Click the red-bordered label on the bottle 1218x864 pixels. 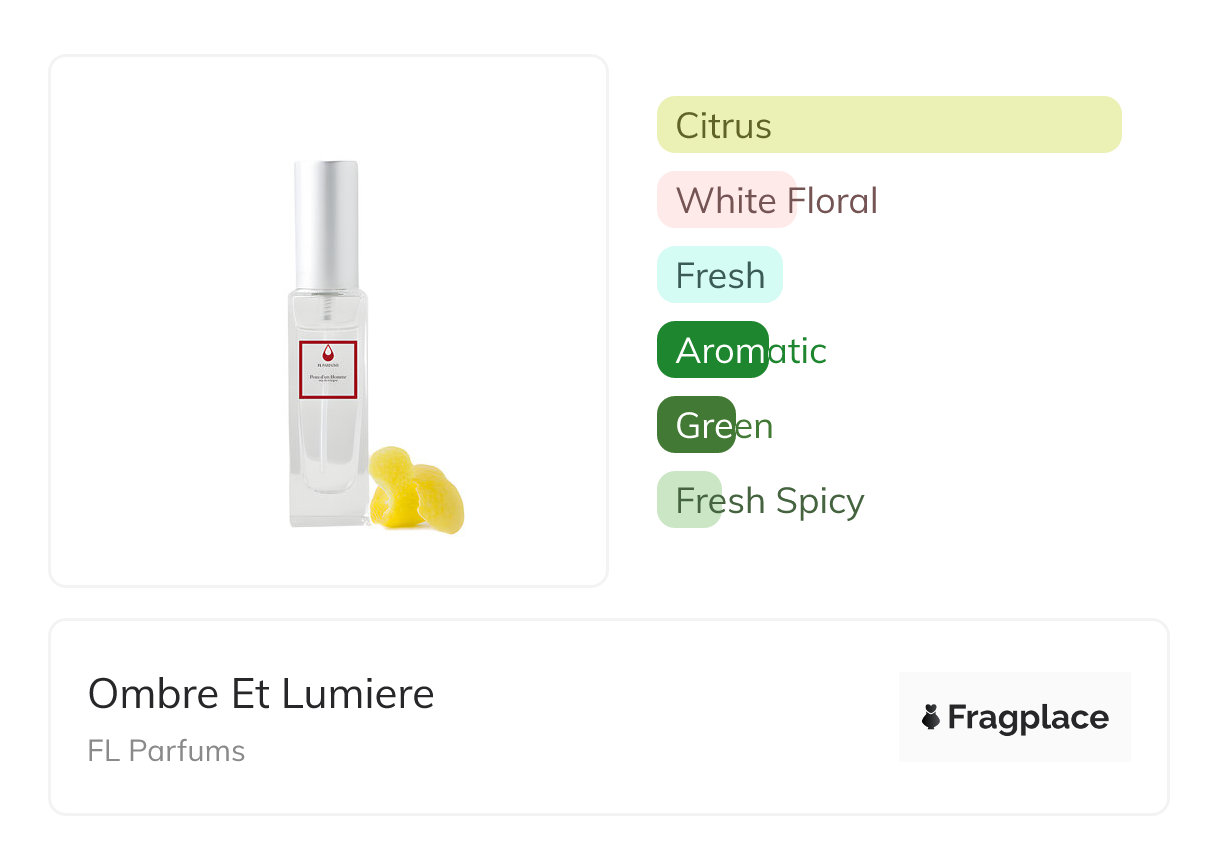(x=328, y=370)
